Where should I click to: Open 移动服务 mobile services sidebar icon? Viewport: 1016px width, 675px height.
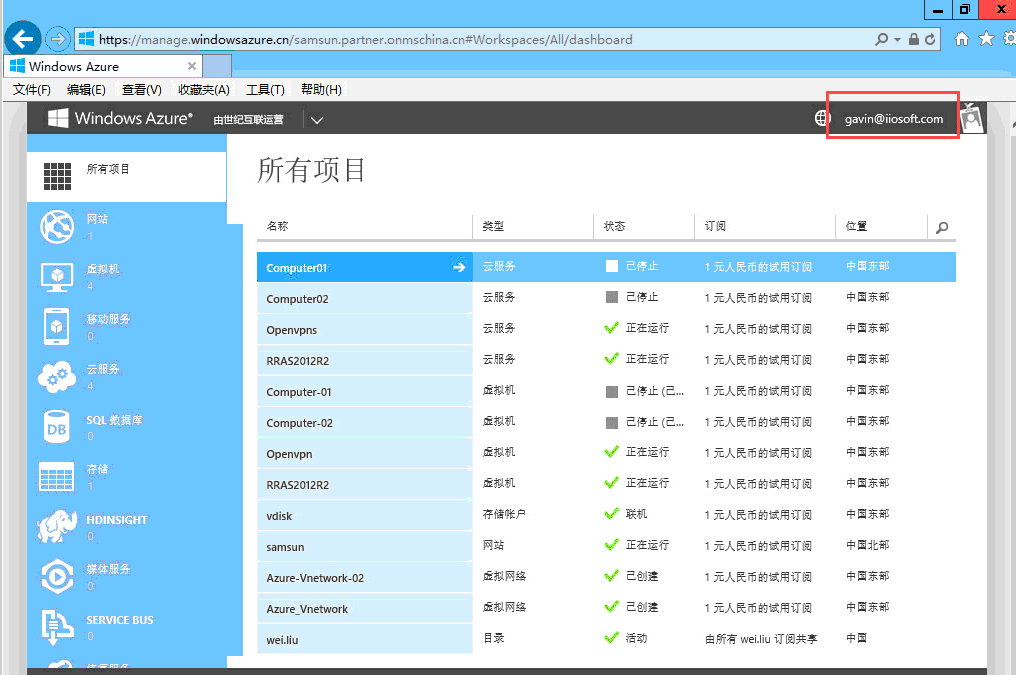click(x=57, y=326)
